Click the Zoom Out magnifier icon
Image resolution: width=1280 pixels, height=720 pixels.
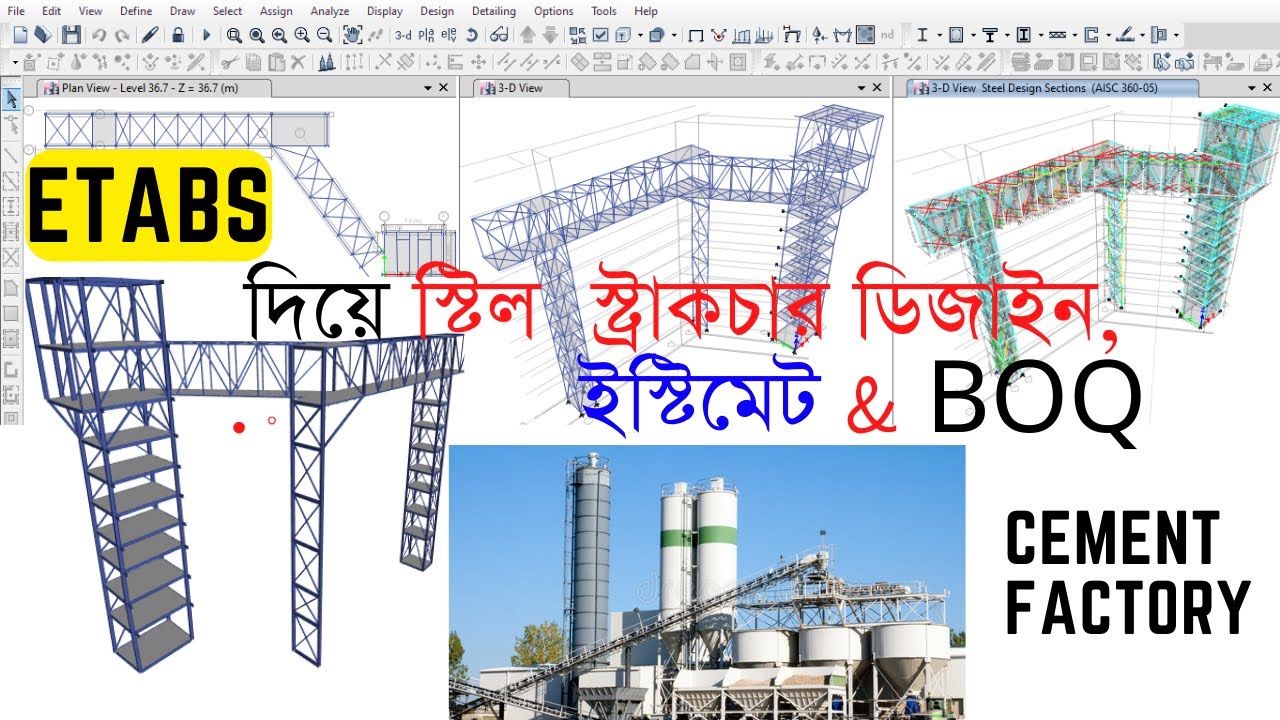click(324, 35)
